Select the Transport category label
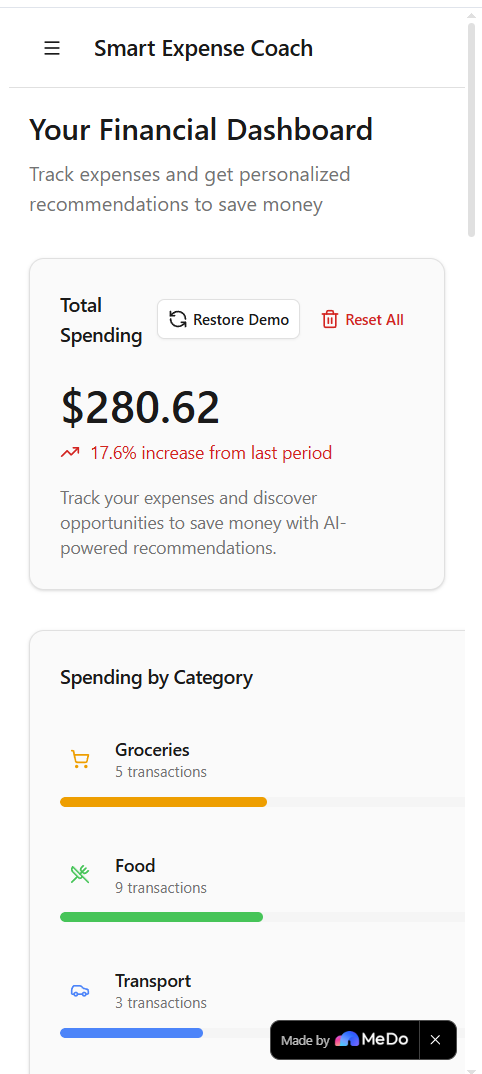The height and width of the screenshot is (1074, 482). coord(153,981)
